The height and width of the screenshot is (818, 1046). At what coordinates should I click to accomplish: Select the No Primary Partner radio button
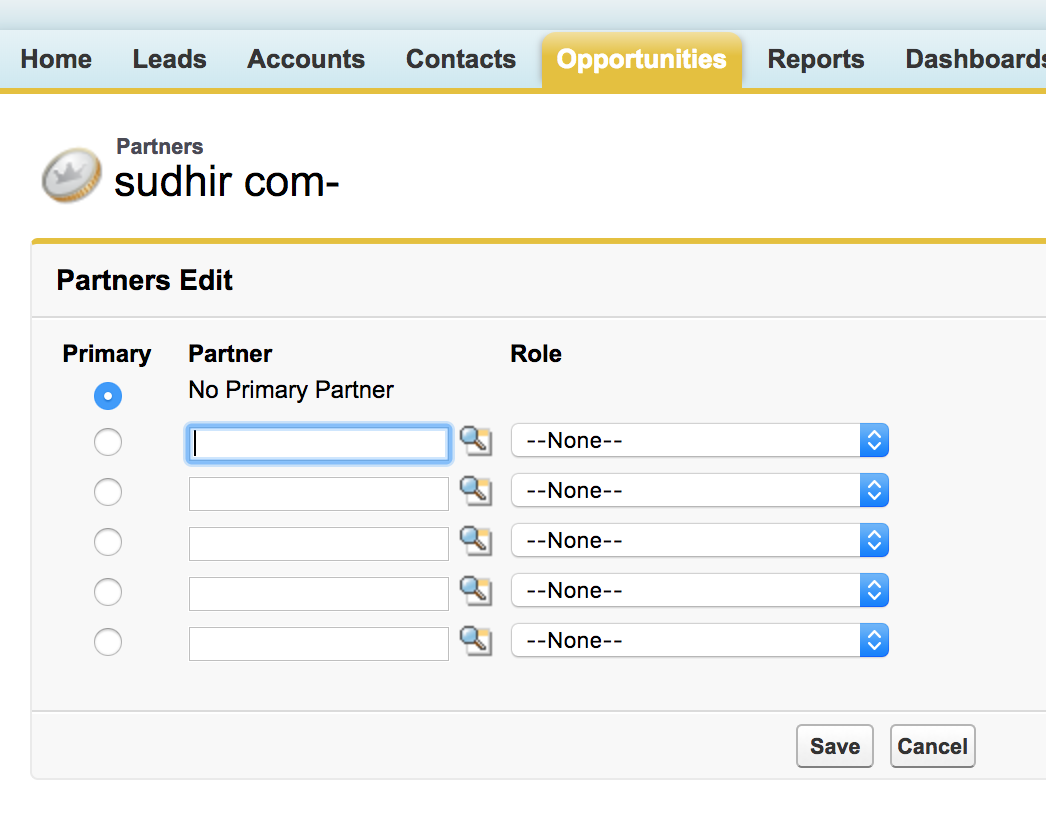point(108,396)
